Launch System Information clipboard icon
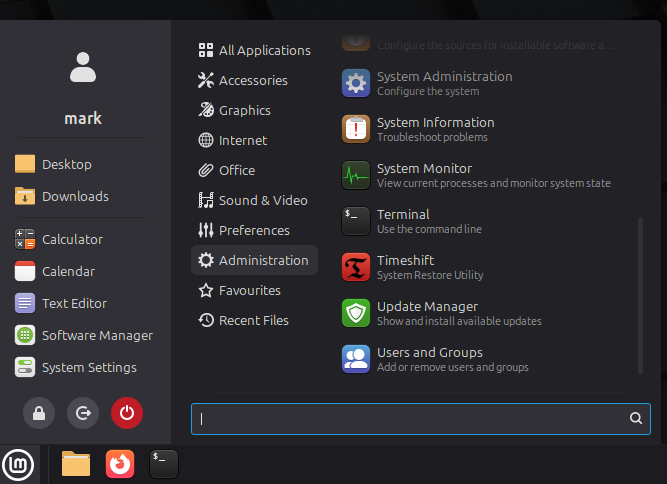This screenshot has width=667, height=484. 356,129
